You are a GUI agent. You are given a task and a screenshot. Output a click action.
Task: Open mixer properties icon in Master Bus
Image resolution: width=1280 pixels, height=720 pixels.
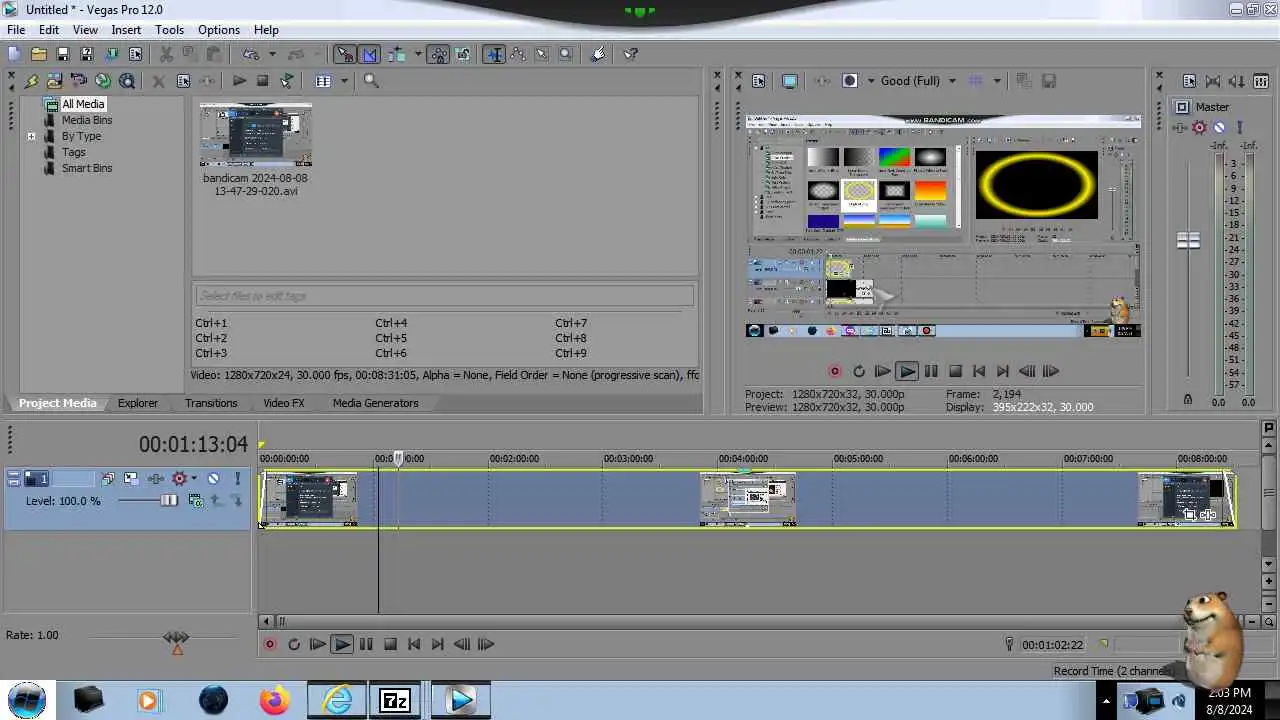[1189, 81]
